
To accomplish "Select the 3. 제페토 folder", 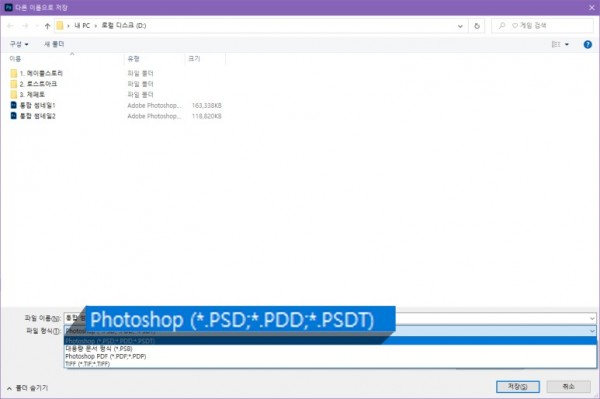I will pyautogui.click(x=32, y=94).
